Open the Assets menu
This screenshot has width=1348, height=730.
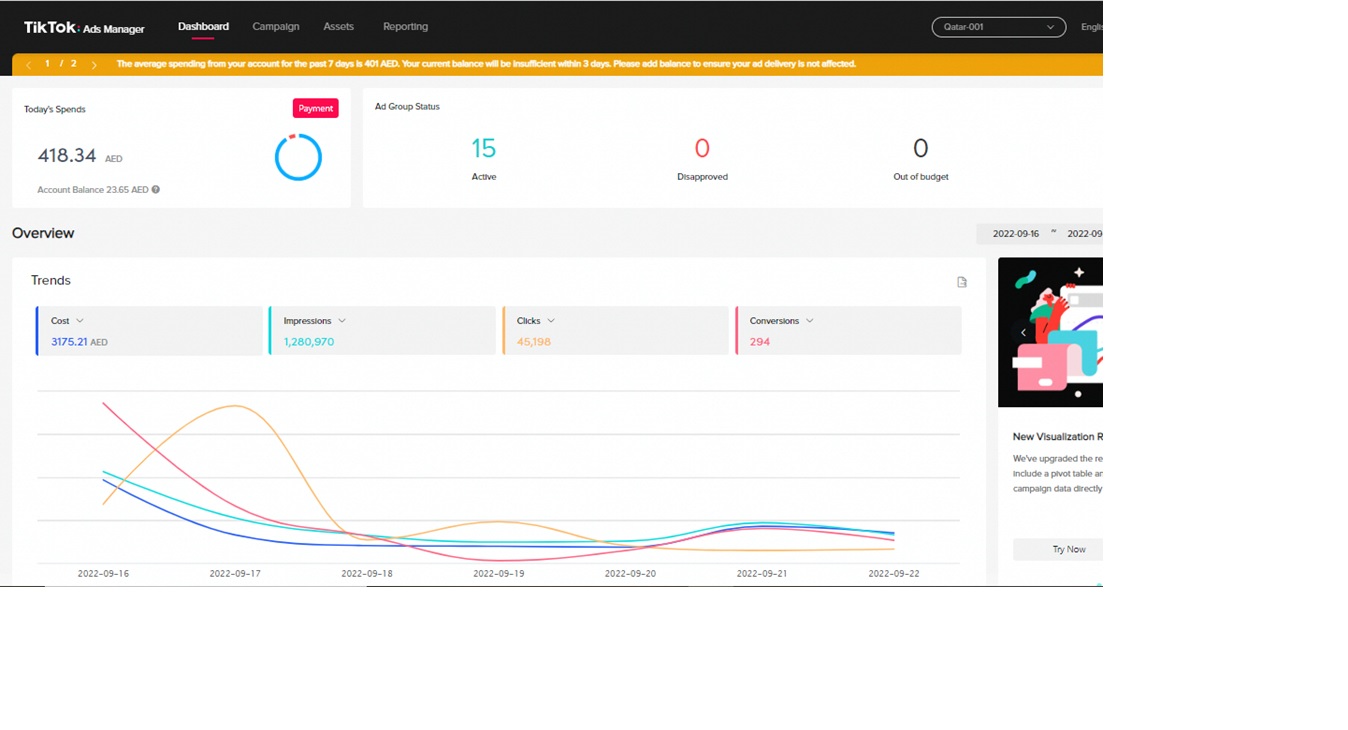point(338,27)
